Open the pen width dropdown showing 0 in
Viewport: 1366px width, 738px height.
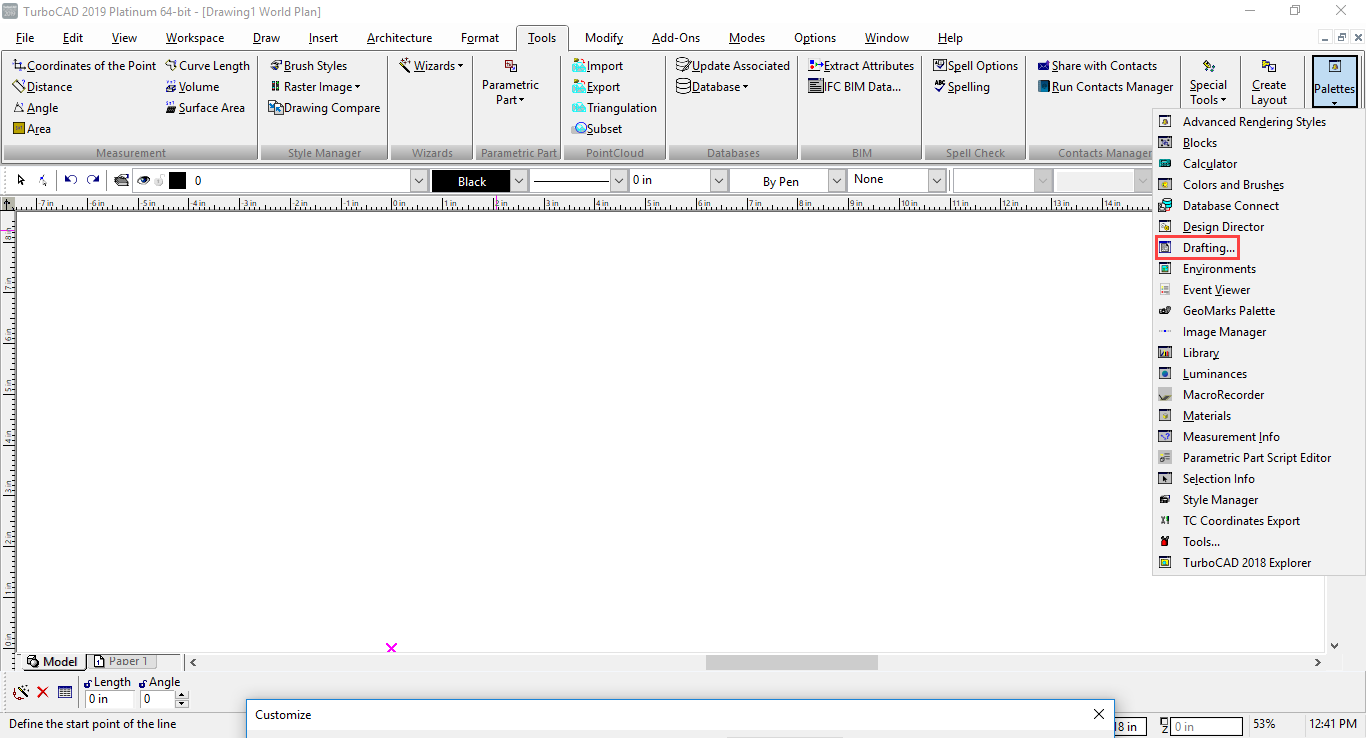pos(718,181)
